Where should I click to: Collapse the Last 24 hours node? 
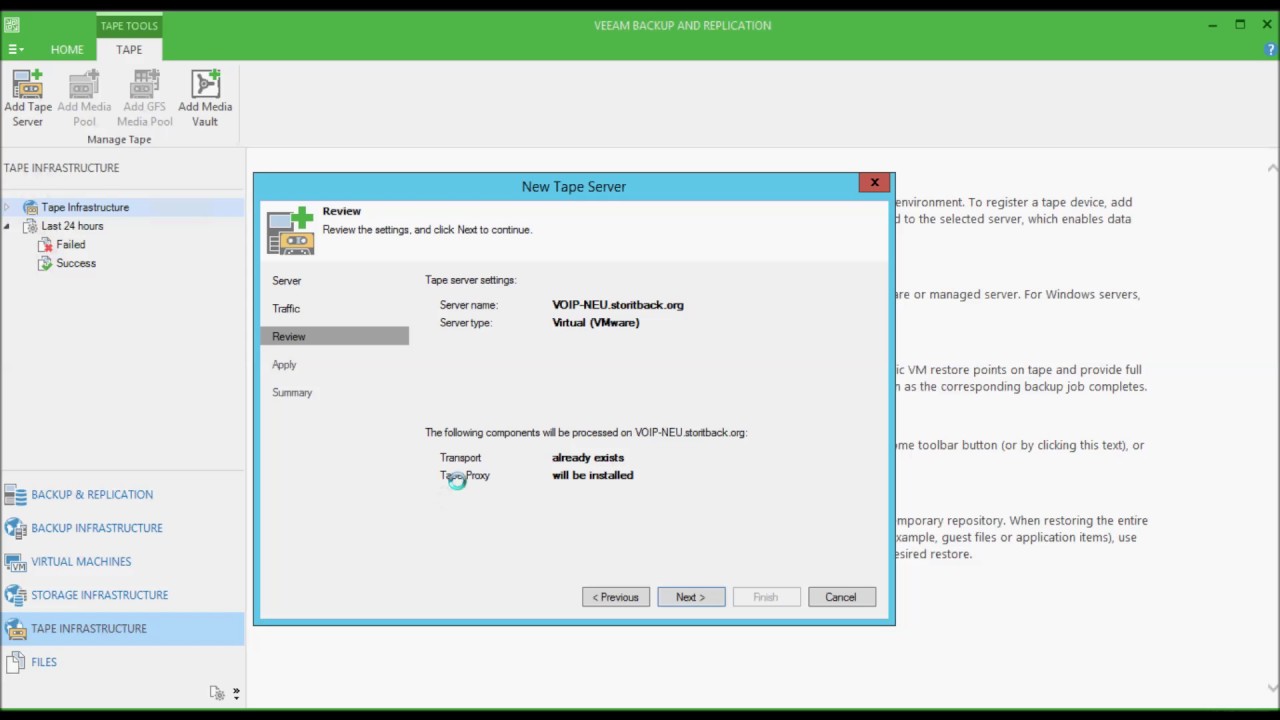[7, 226]
